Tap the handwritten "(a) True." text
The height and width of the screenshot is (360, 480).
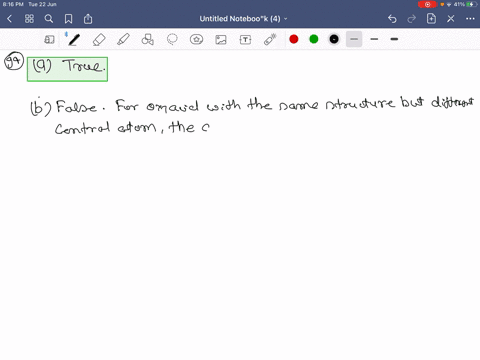coord(69,66)
